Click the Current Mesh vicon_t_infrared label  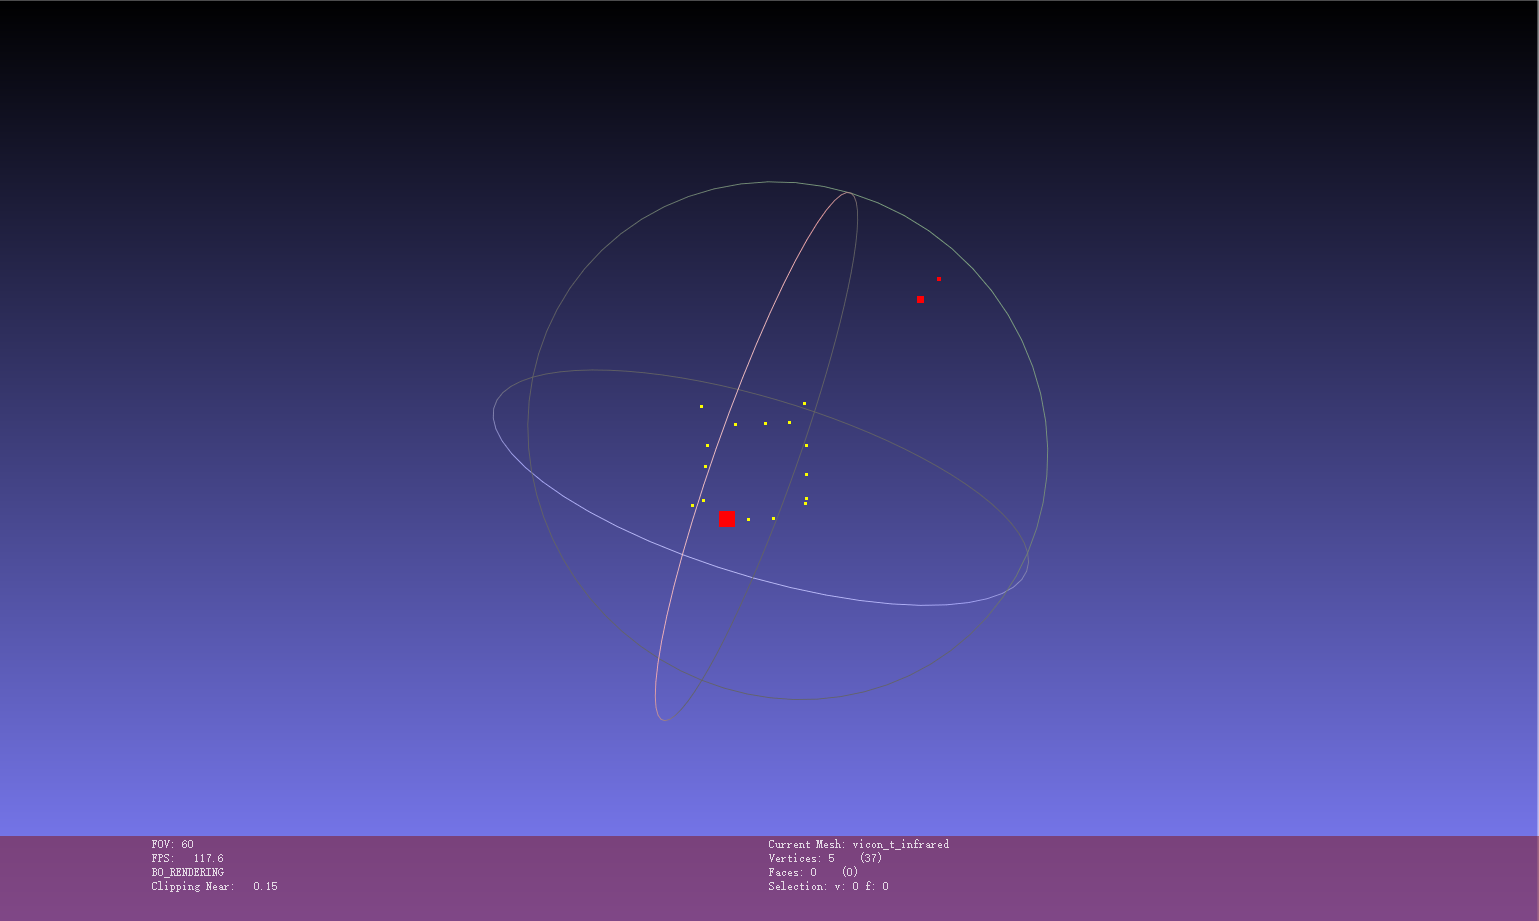(x=858, y=845)
